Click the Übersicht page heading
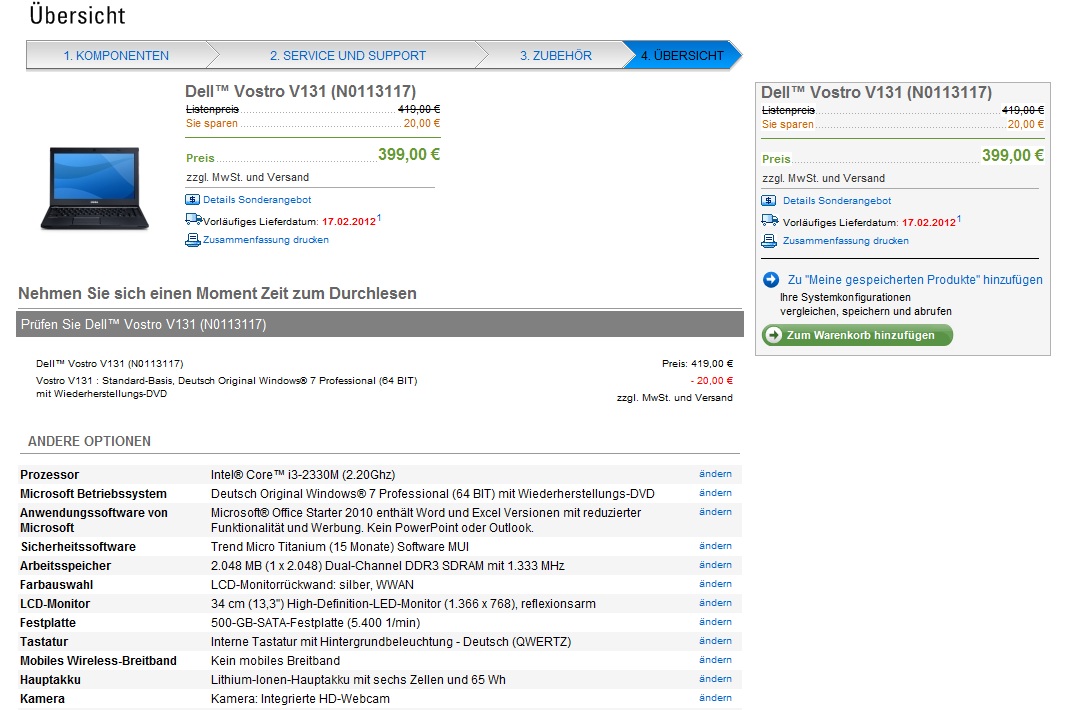This screenshot has height=710, width=1072. (x=77, y=15)
